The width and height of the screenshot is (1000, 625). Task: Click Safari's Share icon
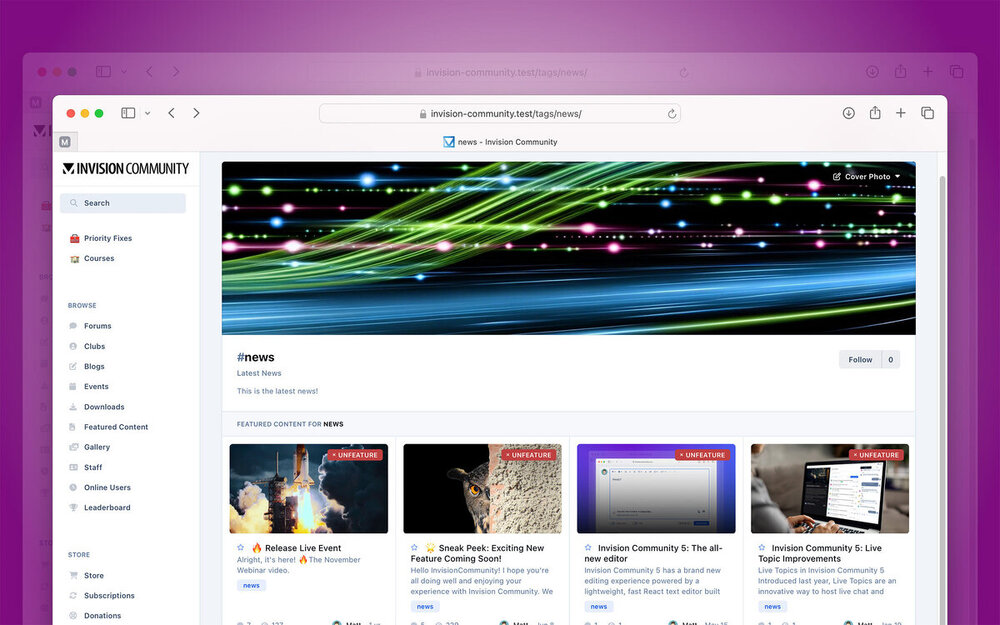(x=875, y=113)
